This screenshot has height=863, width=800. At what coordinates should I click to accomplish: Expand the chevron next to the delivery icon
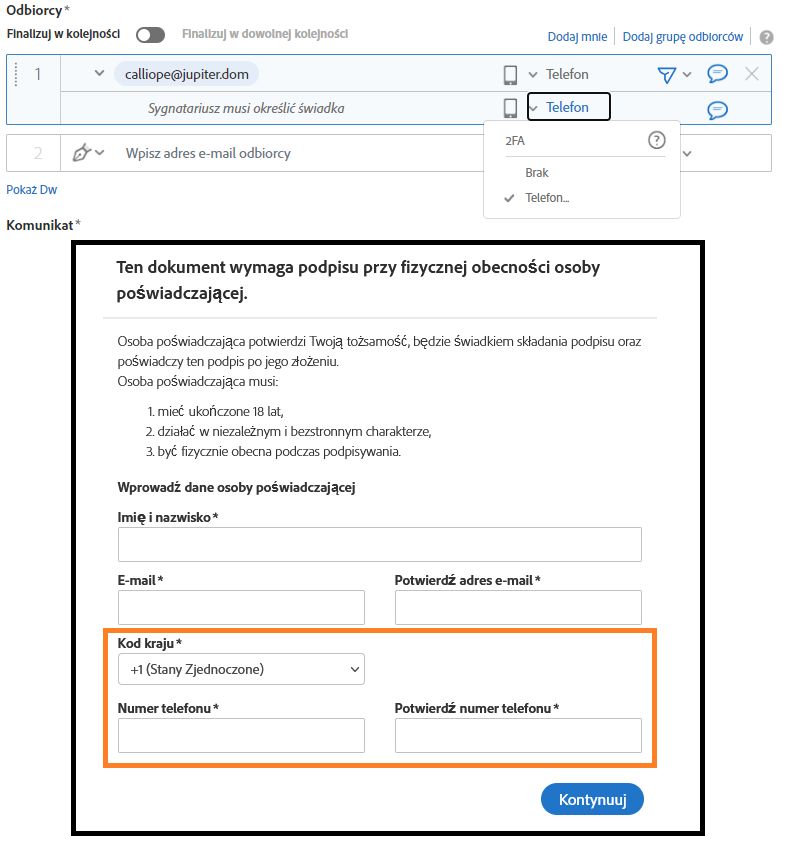point(687,74)
